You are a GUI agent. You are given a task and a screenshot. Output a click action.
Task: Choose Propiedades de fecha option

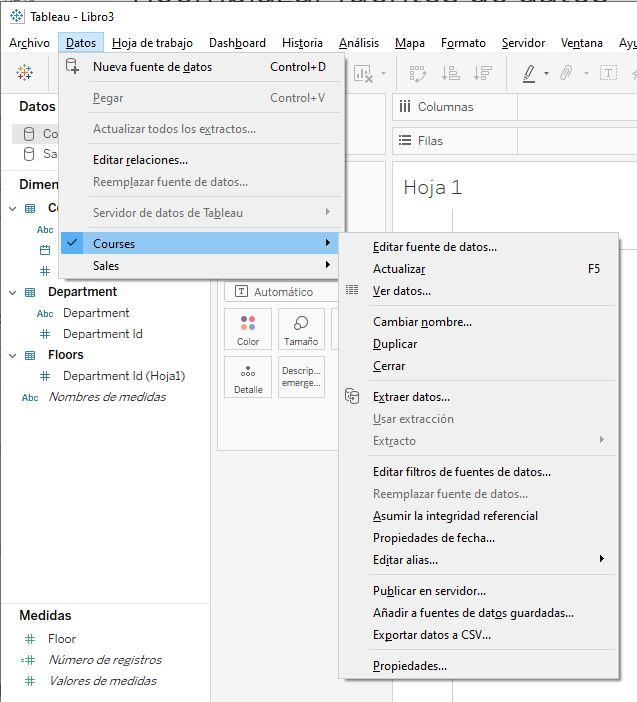[479, 538]
